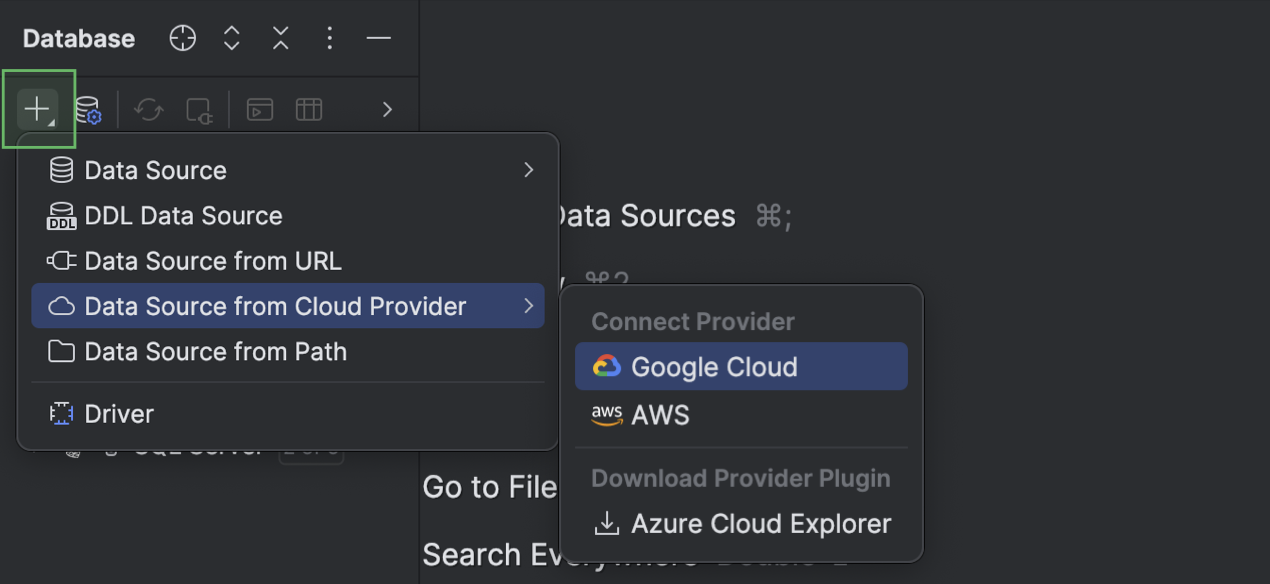Select Data Source from Path
This screenshot has height=584, width=1270.
pyautogui.click(x=215, y=352)
